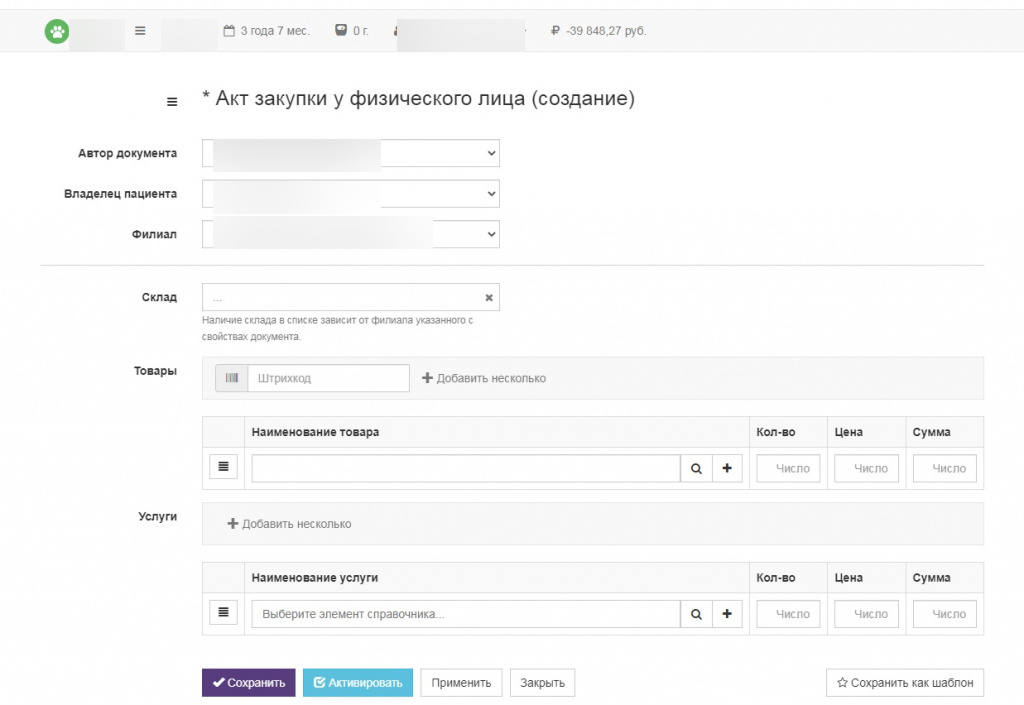Focus Цена field in goods row
This screenshot has height=705, width=1024.
(867, 469)
